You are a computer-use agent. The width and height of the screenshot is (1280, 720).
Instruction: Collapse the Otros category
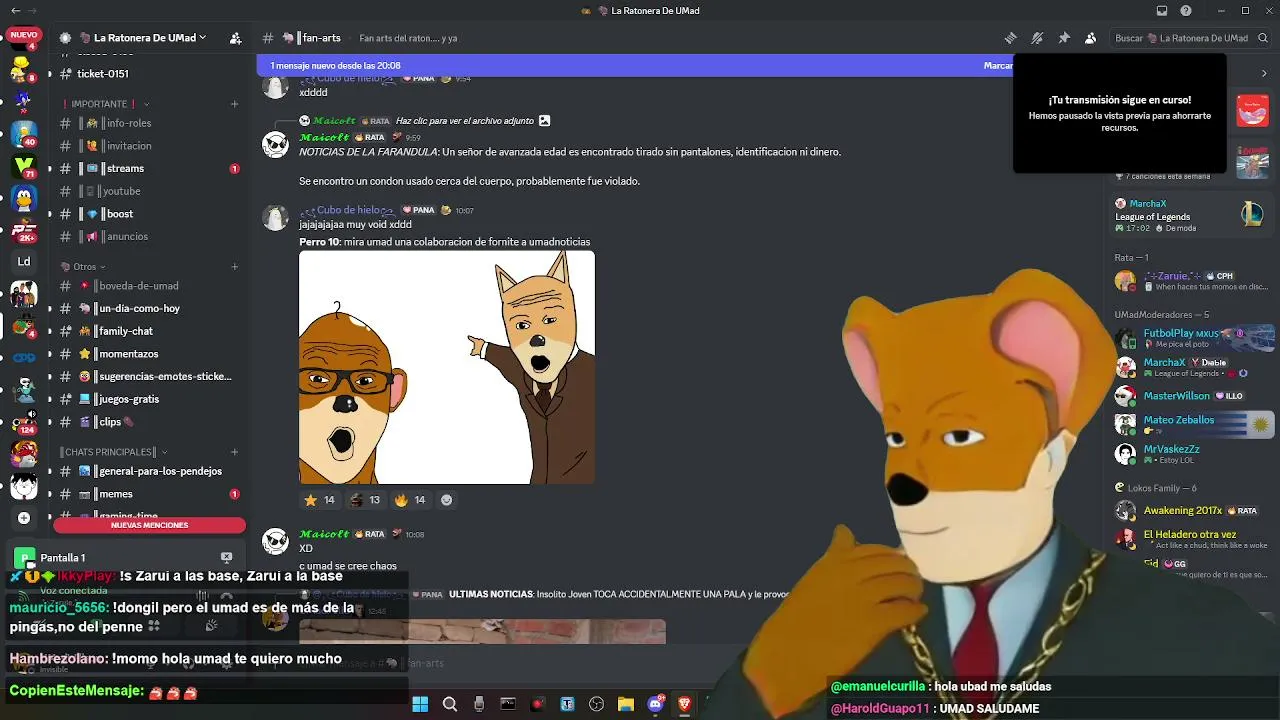click(84, 267)
